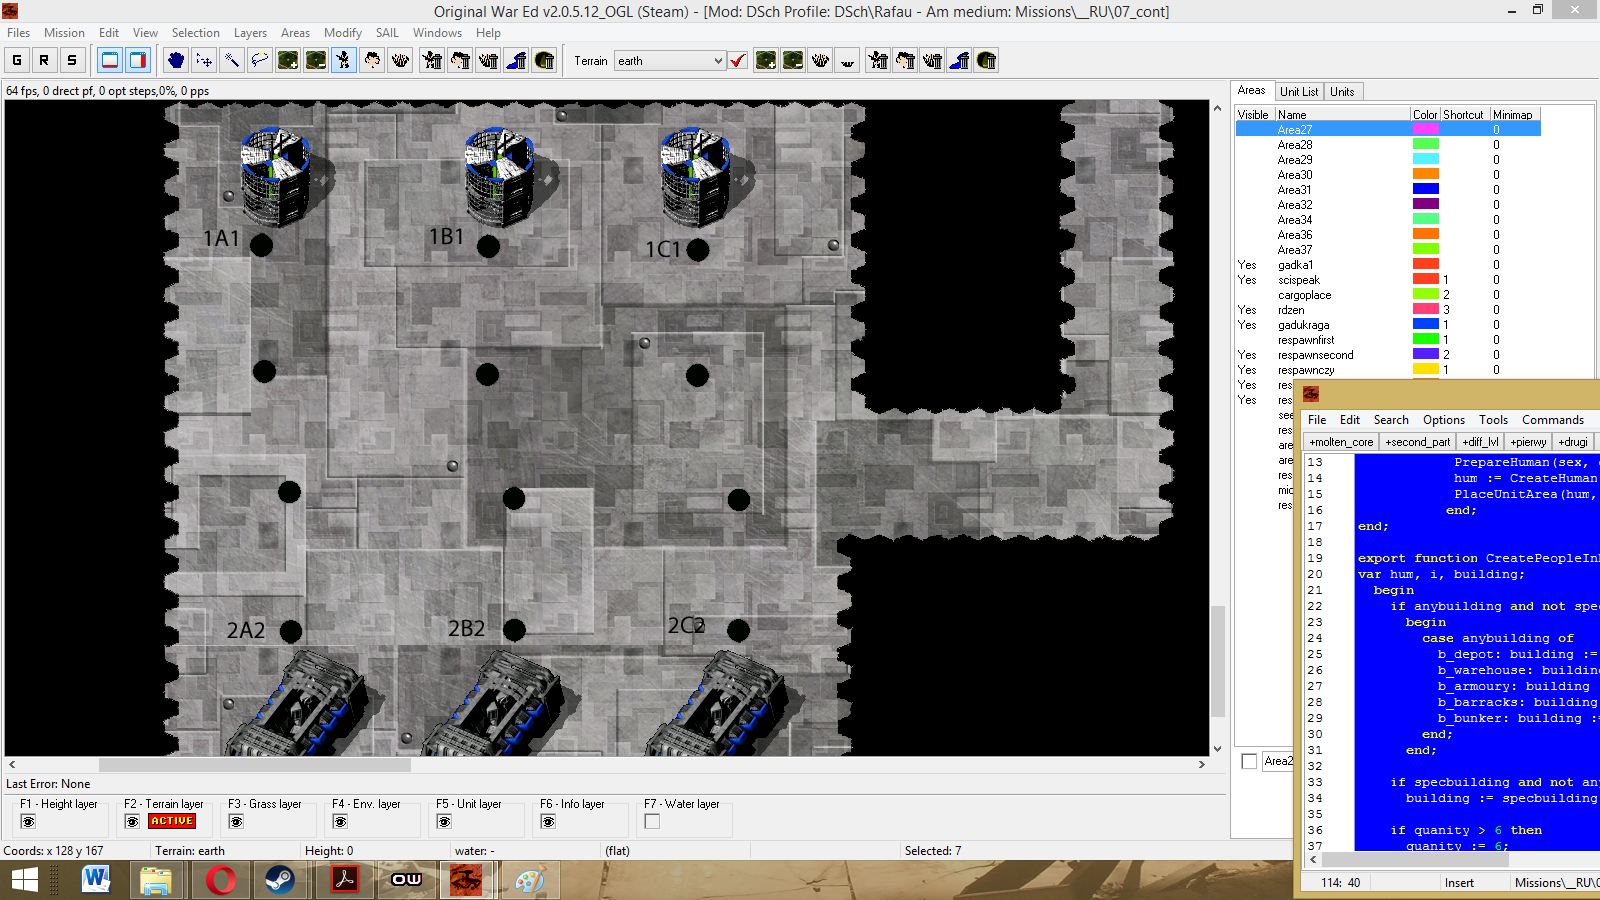Click the last trash icon at toolbar right end
The width and height of the screenshot is (1600, 900).
coord(986,60)
